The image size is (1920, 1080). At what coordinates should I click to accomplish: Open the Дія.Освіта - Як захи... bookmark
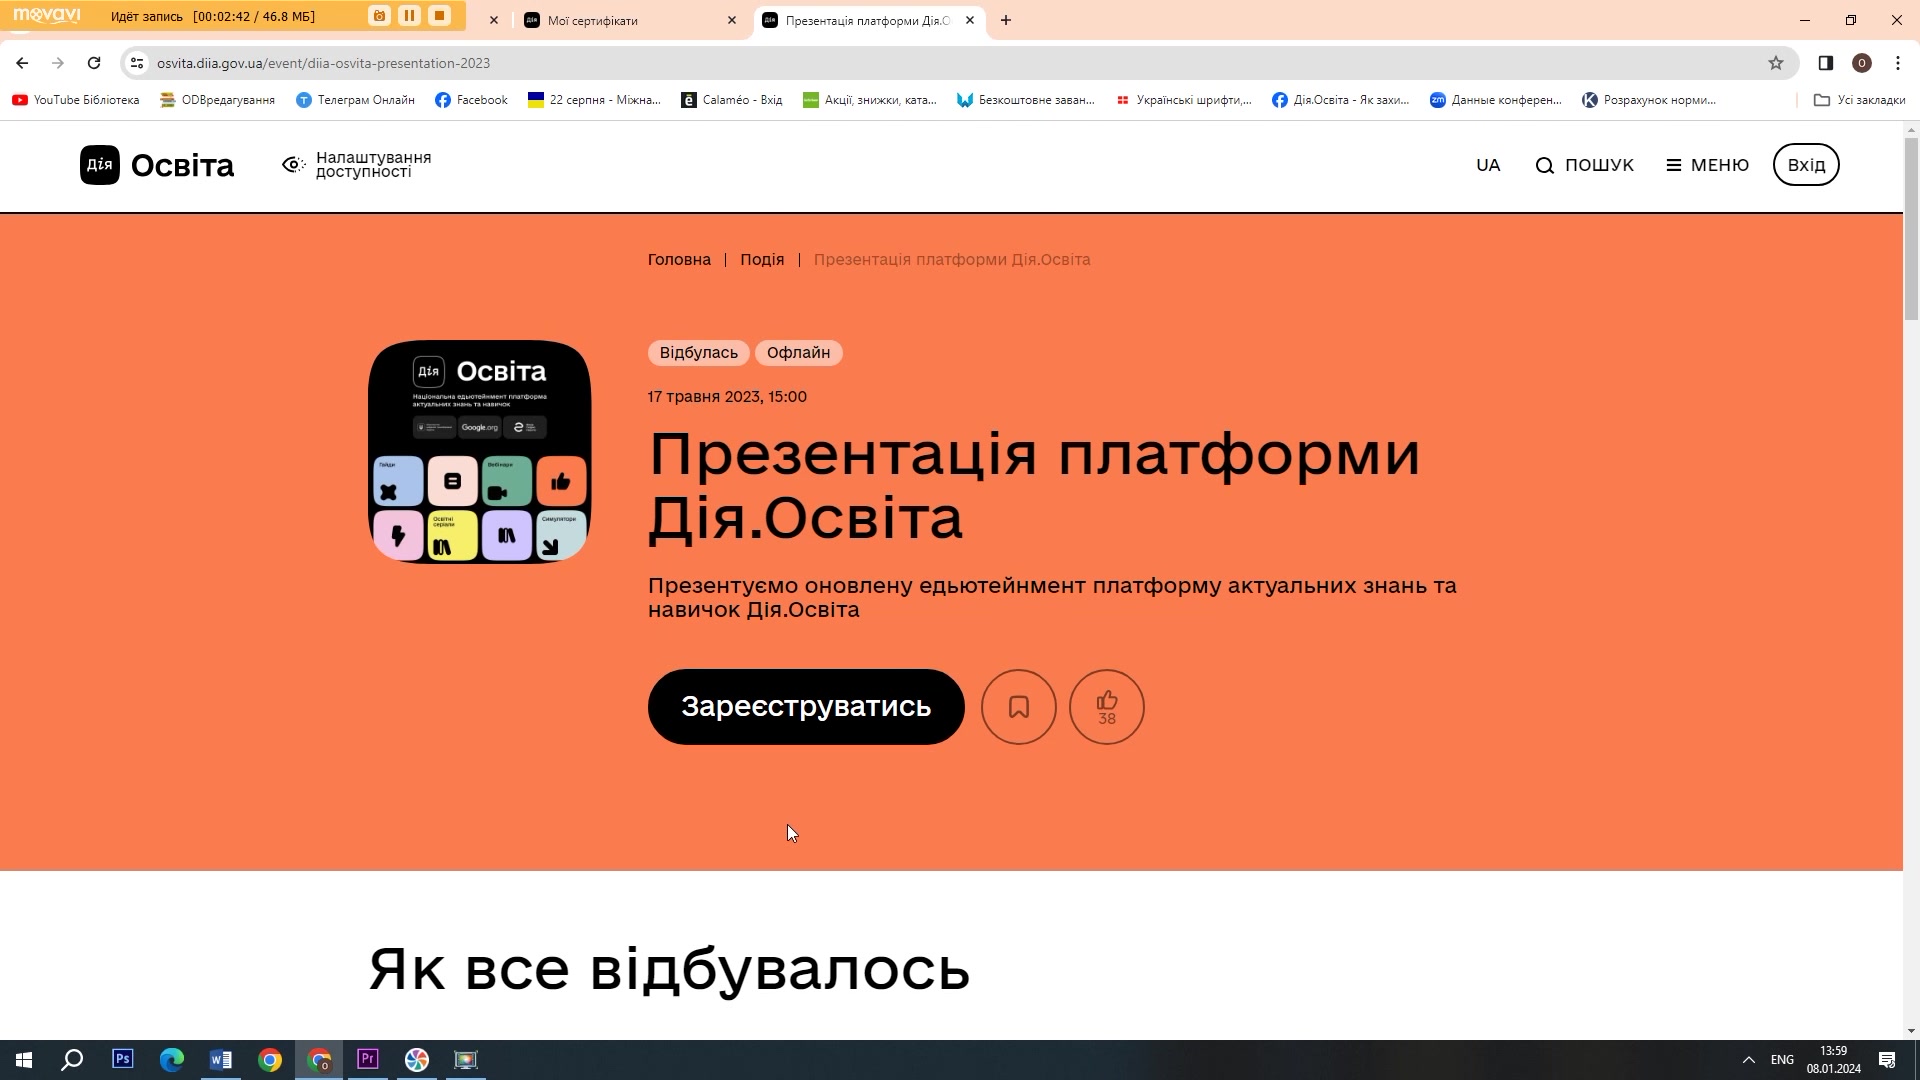(x=1341, y=100)
